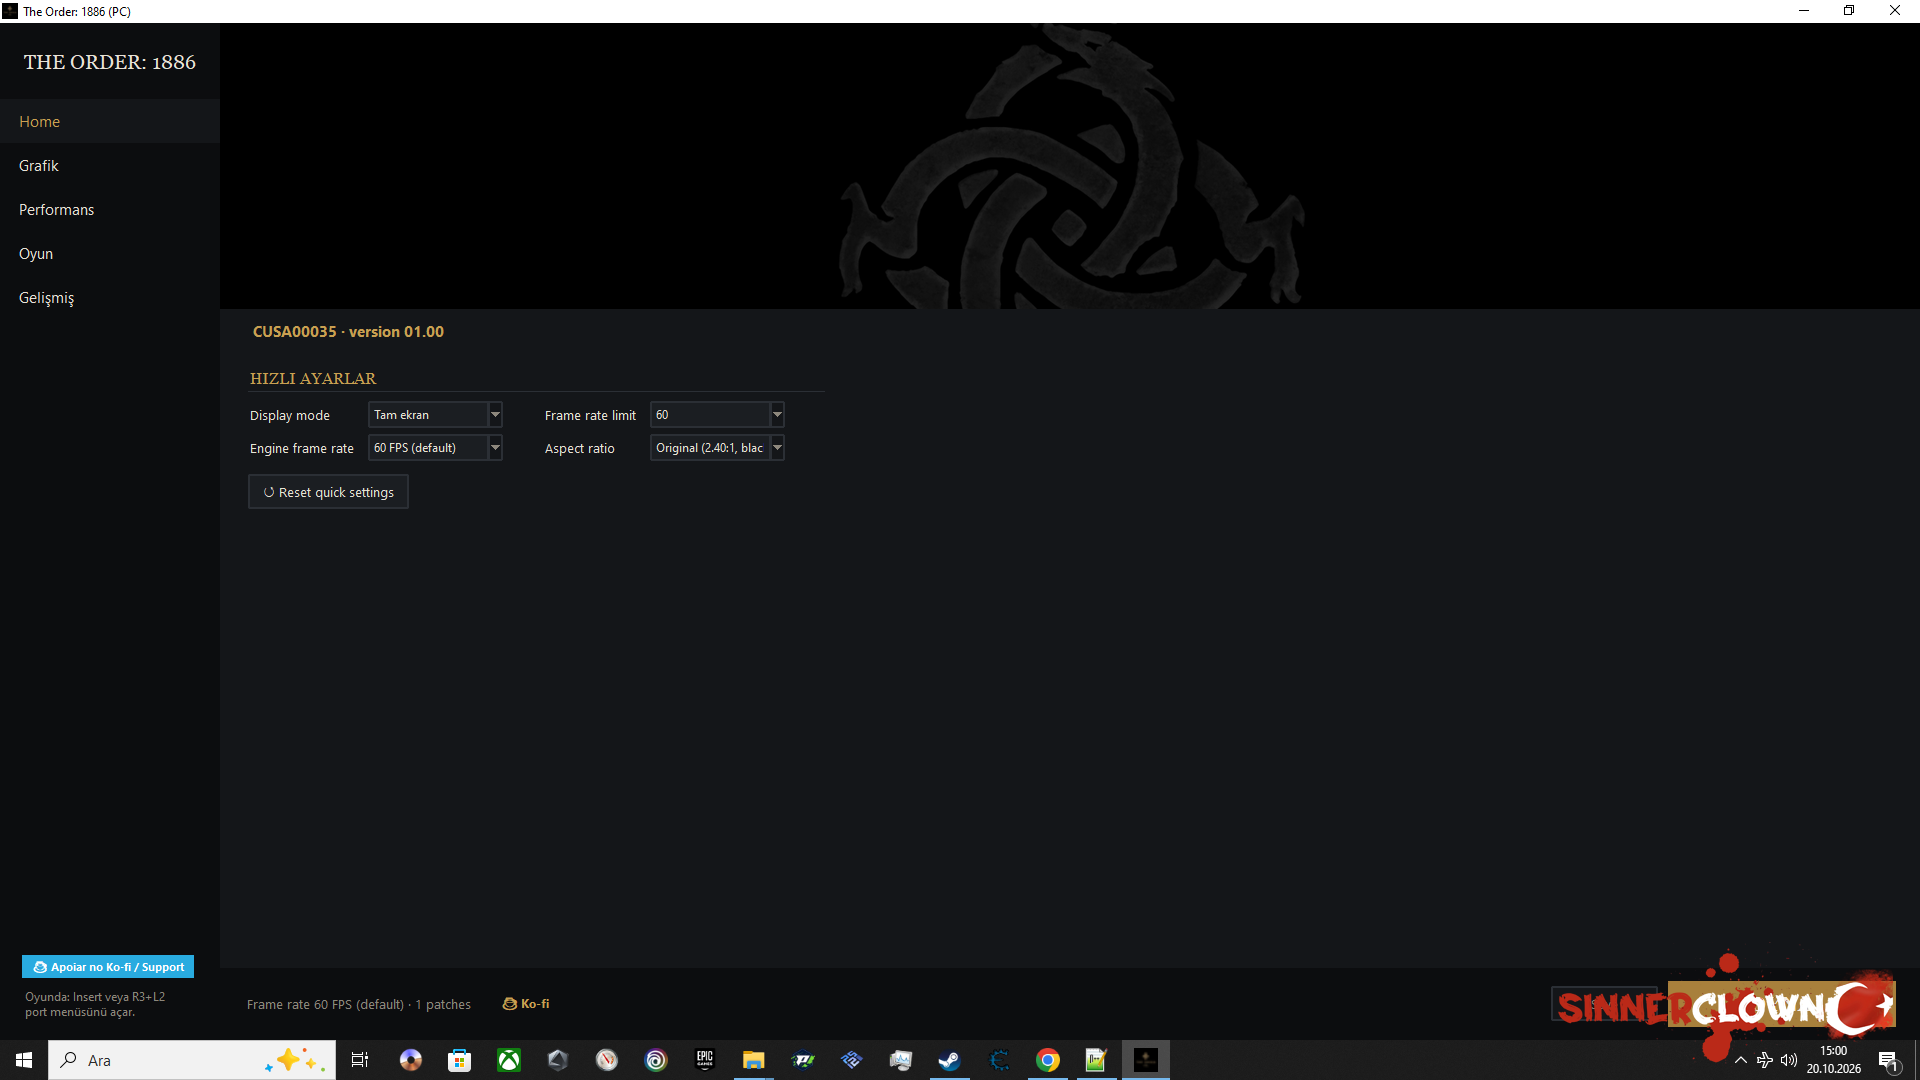This screenshot has width=1920, height=1080.
Task: Open the volume control in tray
Action: click(x=1789, y=1060)
